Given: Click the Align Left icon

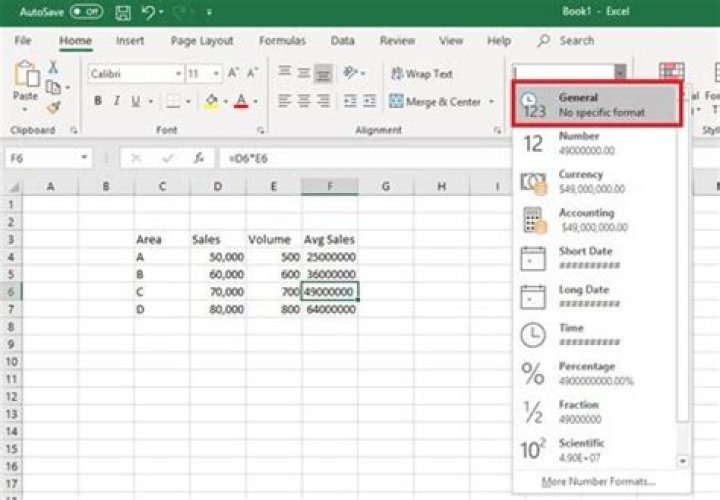Looking at the screenshot, I should pos(284,101).
